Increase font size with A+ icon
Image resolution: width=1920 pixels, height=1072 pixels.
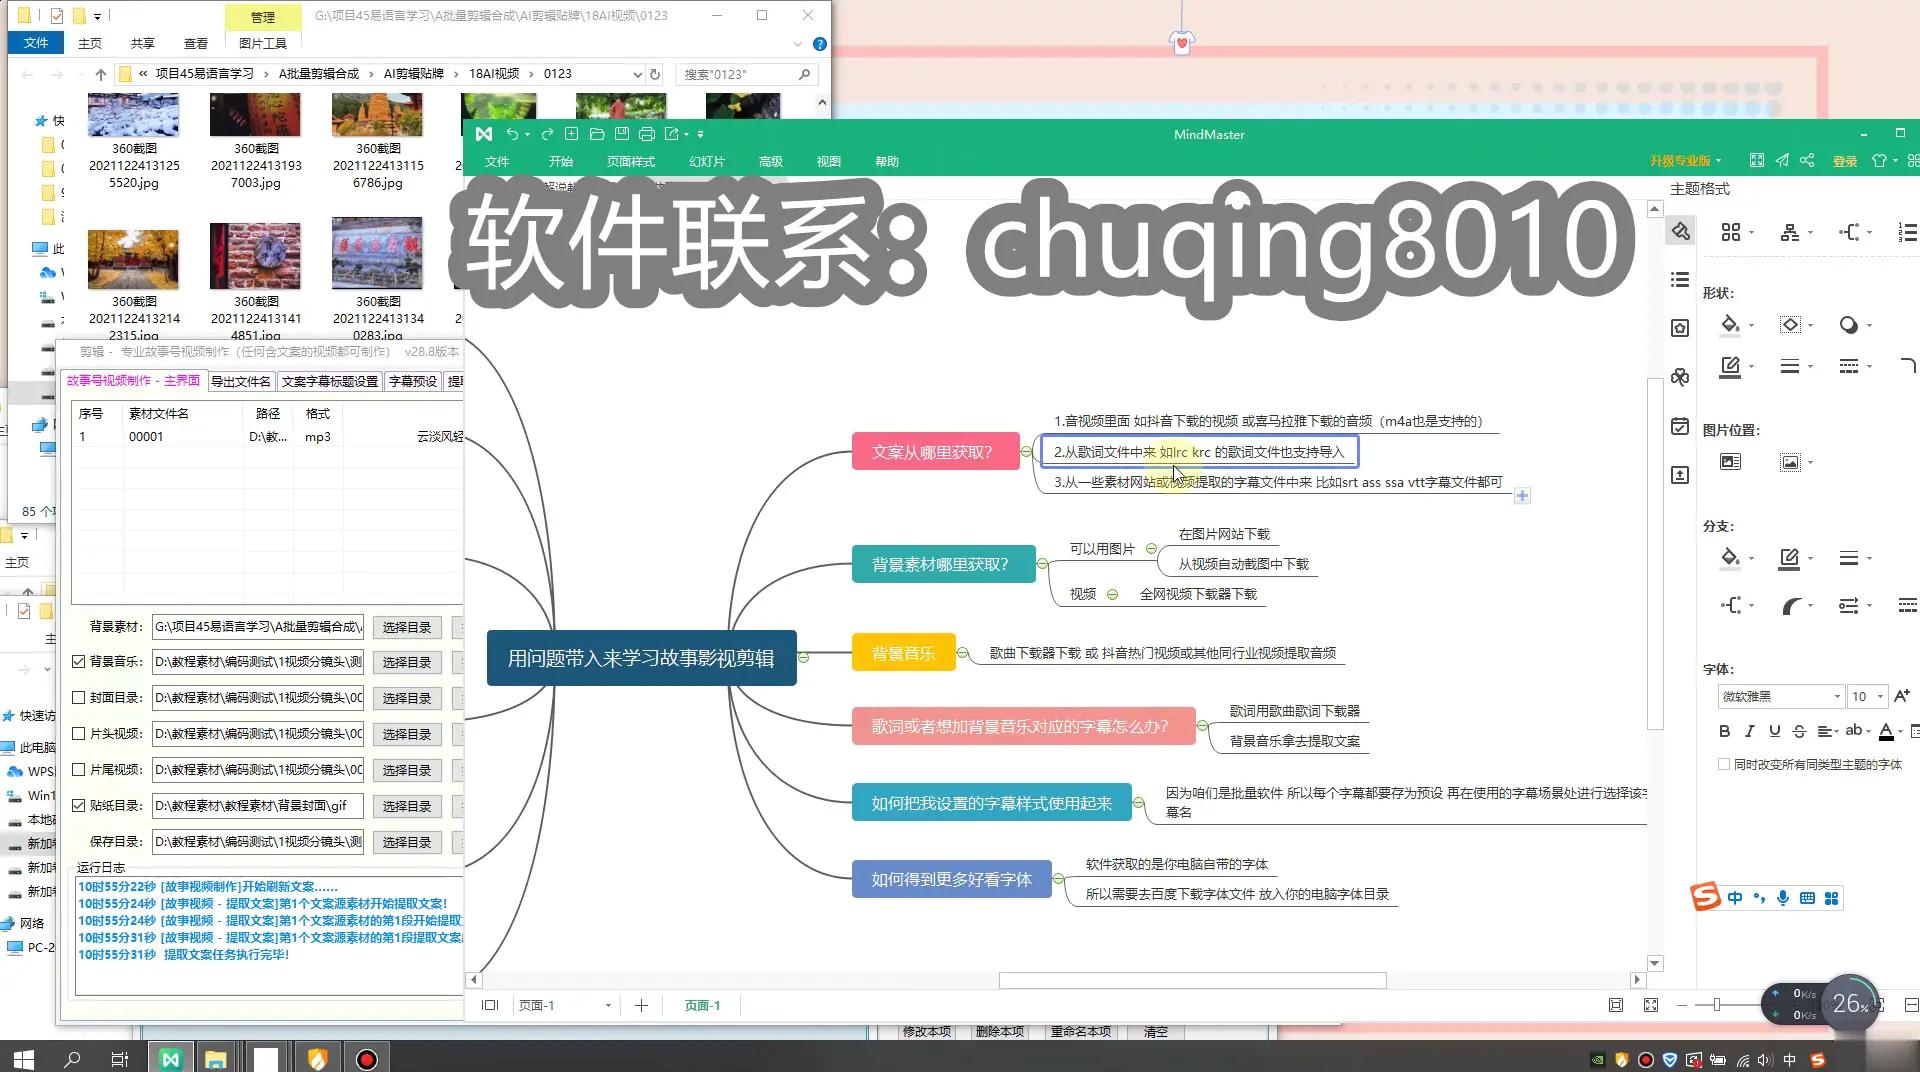pos(1902,696)
